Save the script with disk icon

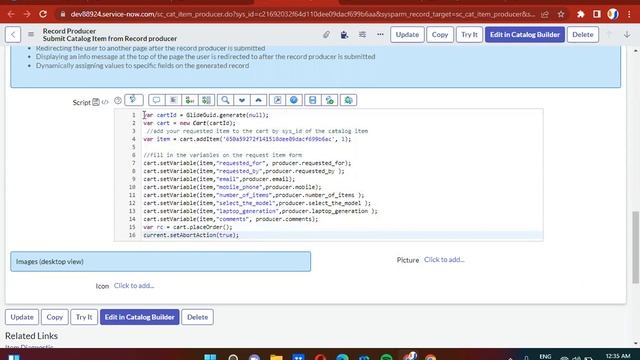[x=313, y=100]
